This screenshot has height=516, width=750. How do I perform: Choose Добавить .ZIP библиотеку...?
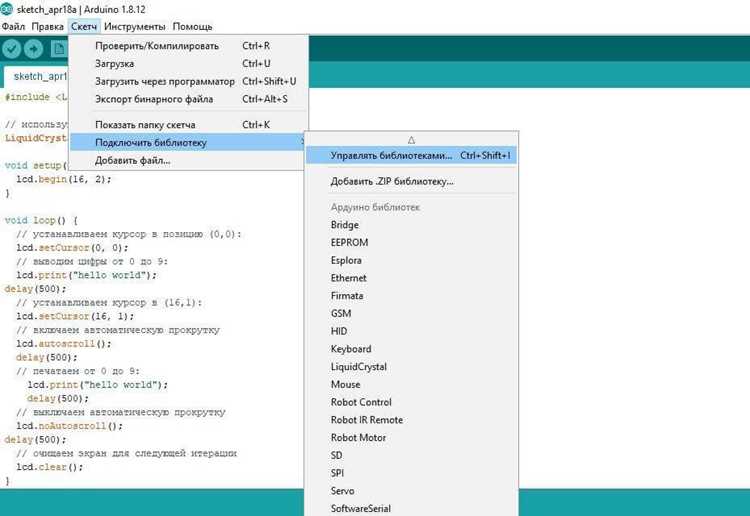(x=411, y=181)
